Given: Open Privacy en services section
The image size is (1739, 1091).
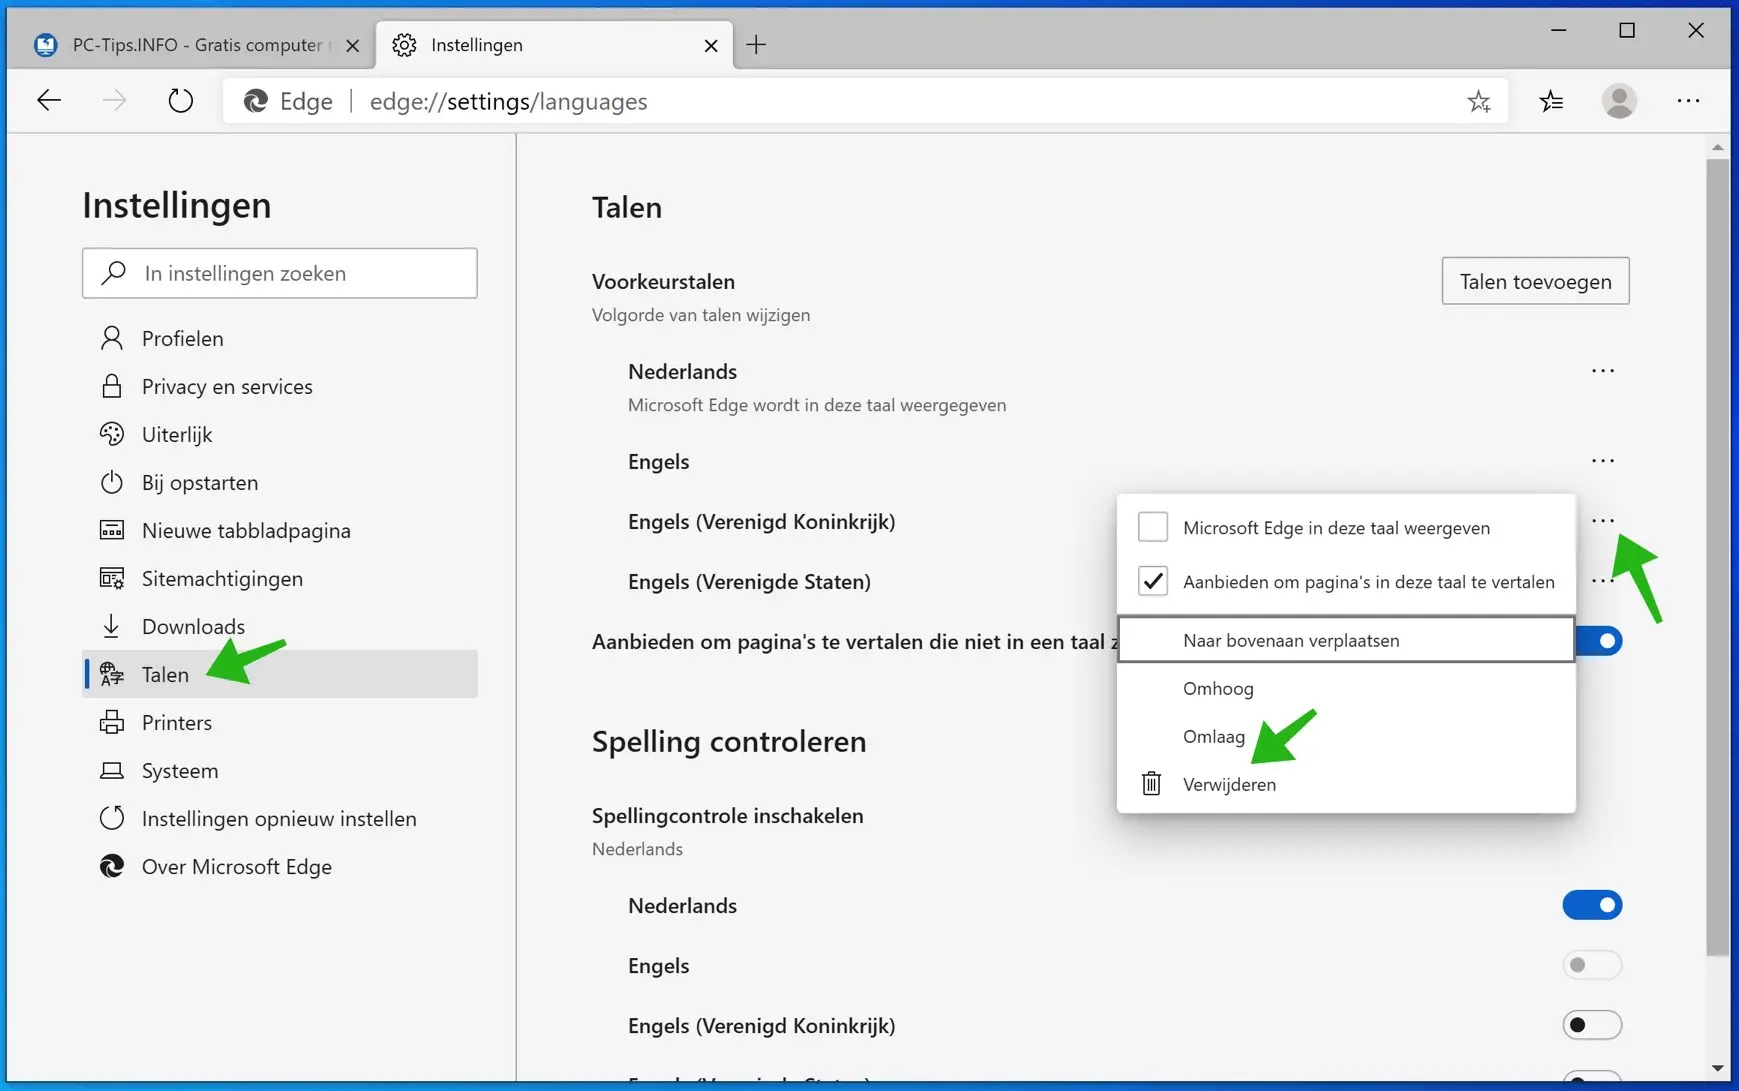Looking at the screenshot, I should click(280, 386).
